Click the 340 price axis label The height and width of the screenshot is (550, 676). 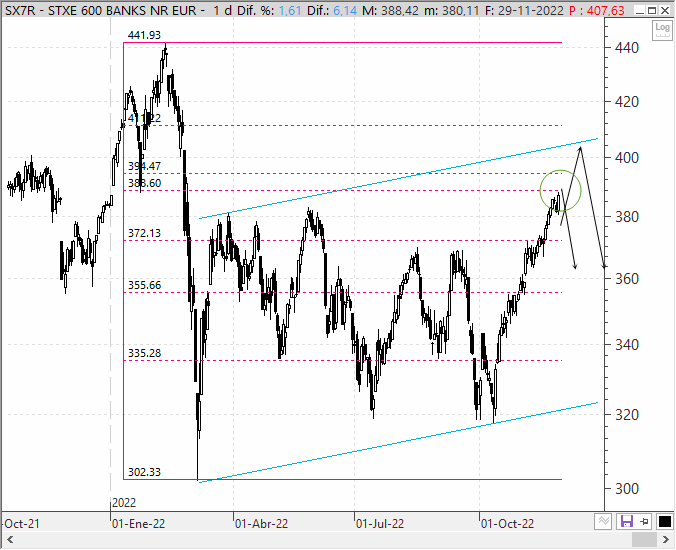[627, 345]
